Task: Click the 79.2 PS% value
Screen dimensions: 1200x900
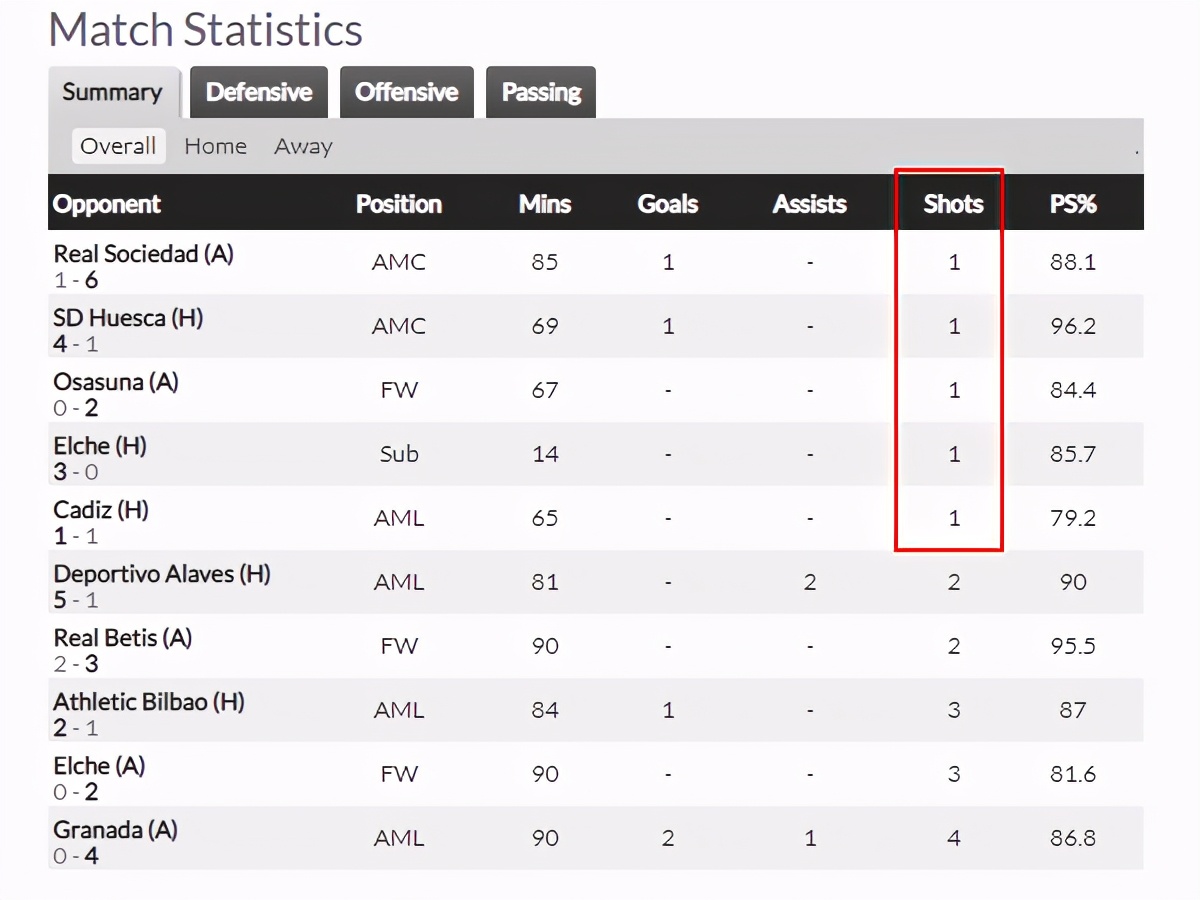Action: 1073,518
